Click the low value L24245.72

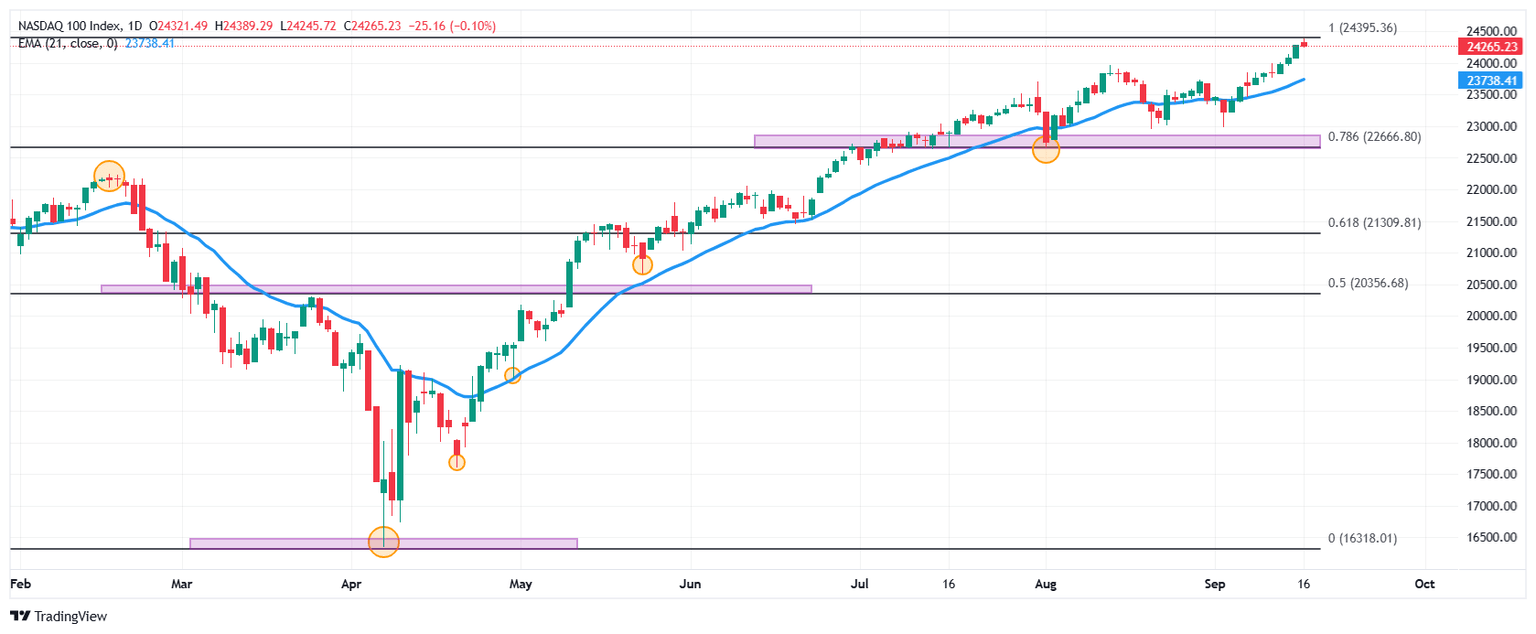pyautogui.click(x=307, y=25)
